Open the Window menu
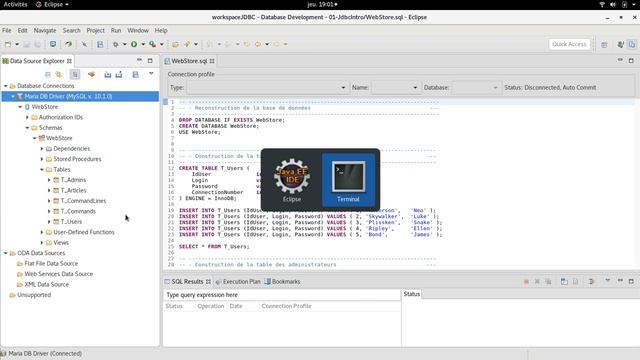 pos(138,30)
